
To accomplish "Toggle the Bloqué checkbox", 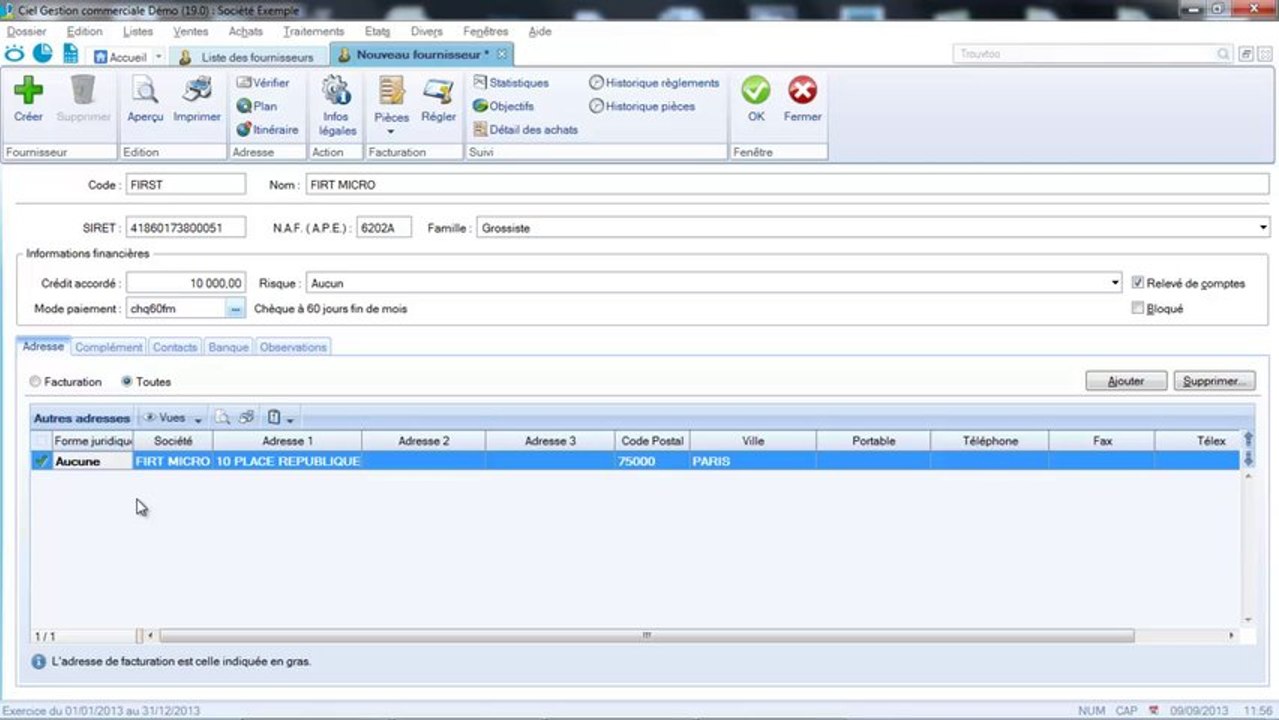I will [1138, 308].
